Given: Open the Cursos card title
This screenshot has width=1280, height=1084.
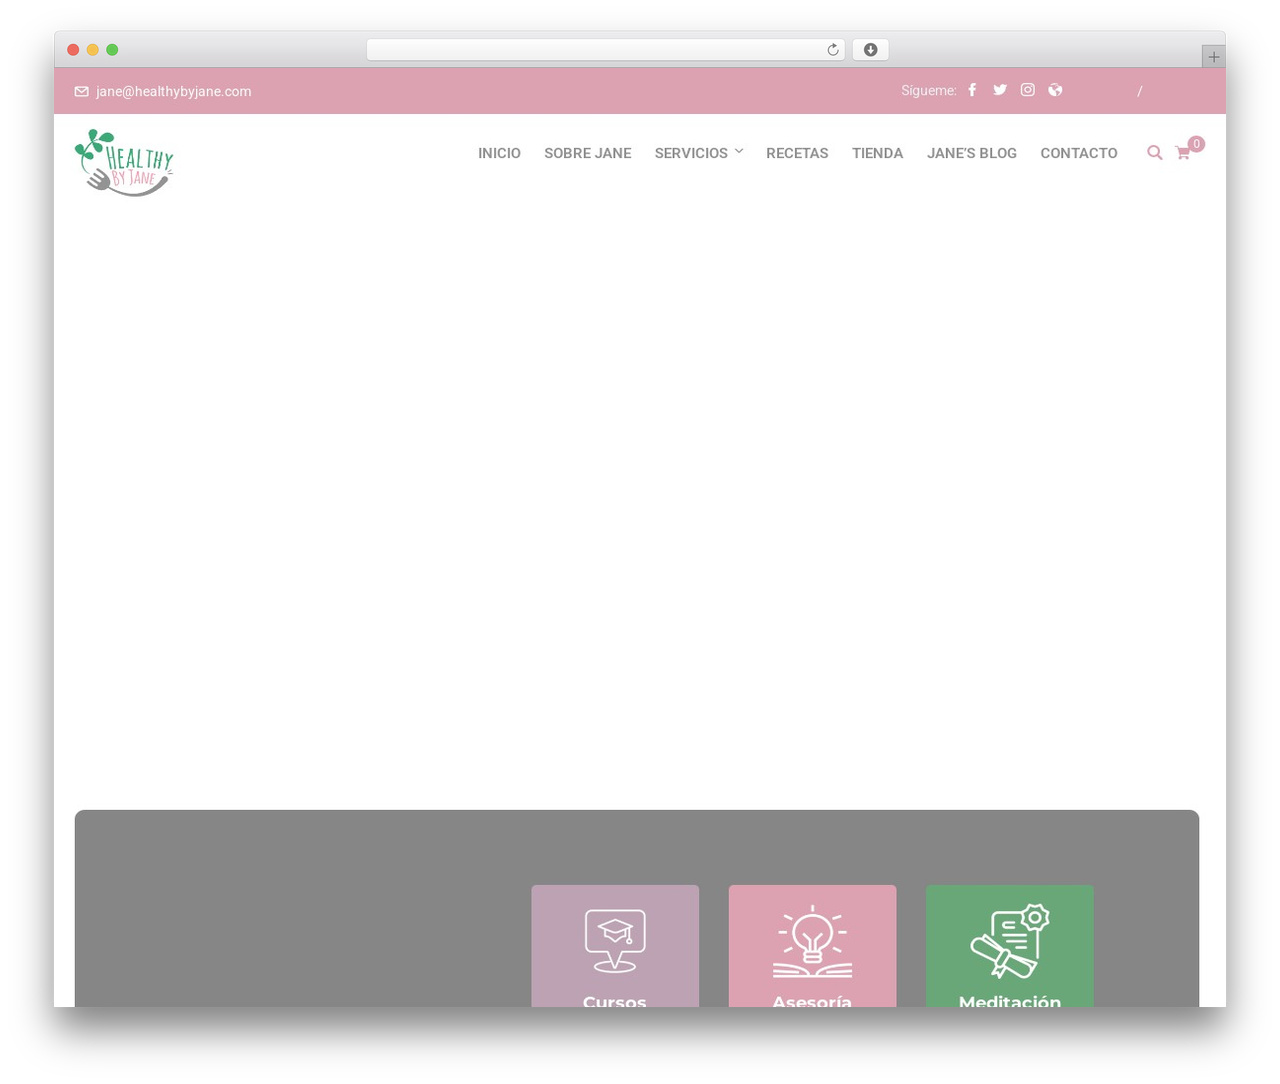Looking at the screenshot, I should tap(615, 1000).
